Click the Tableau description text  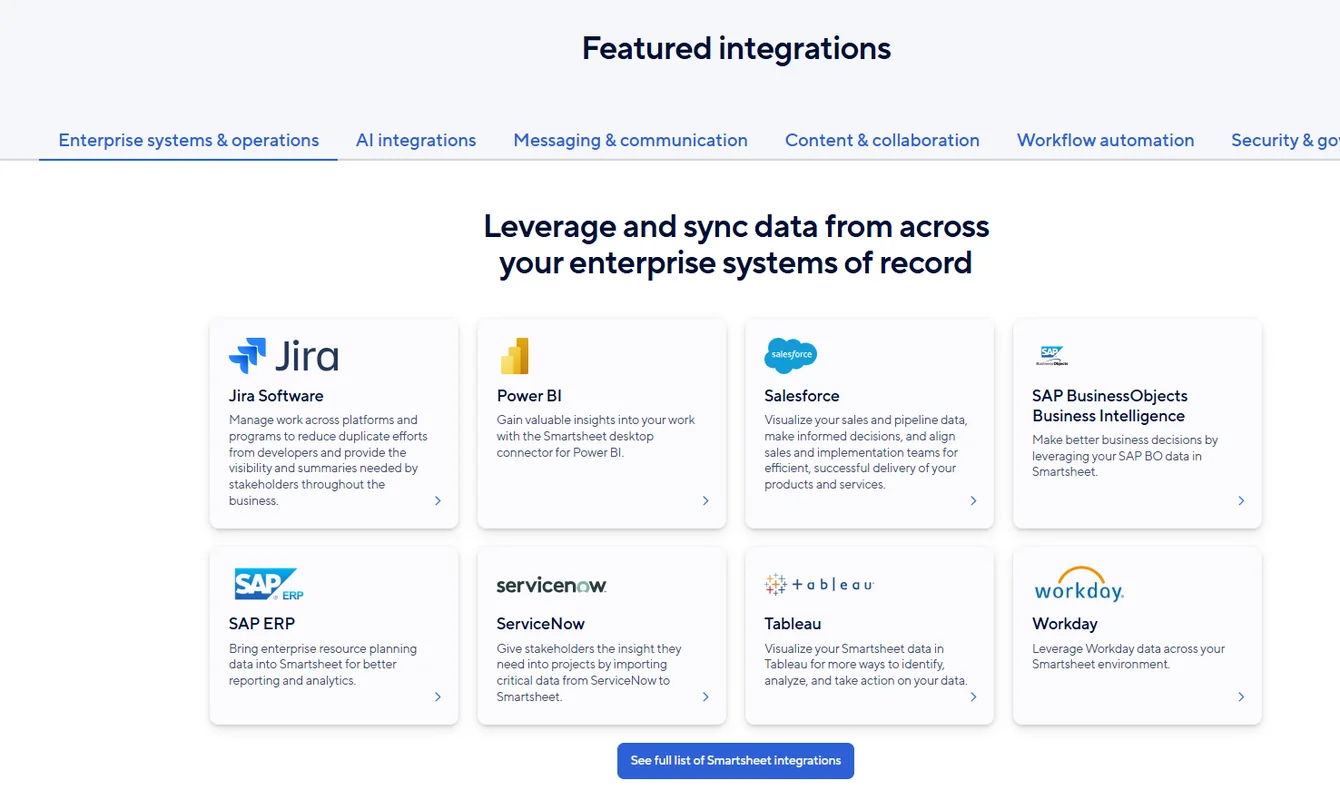click(866, 665)
